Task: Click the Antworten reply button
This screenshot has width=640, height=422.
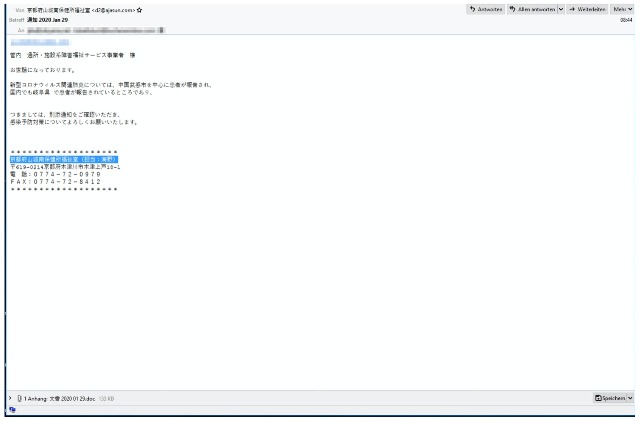Action: click(484, 9)
